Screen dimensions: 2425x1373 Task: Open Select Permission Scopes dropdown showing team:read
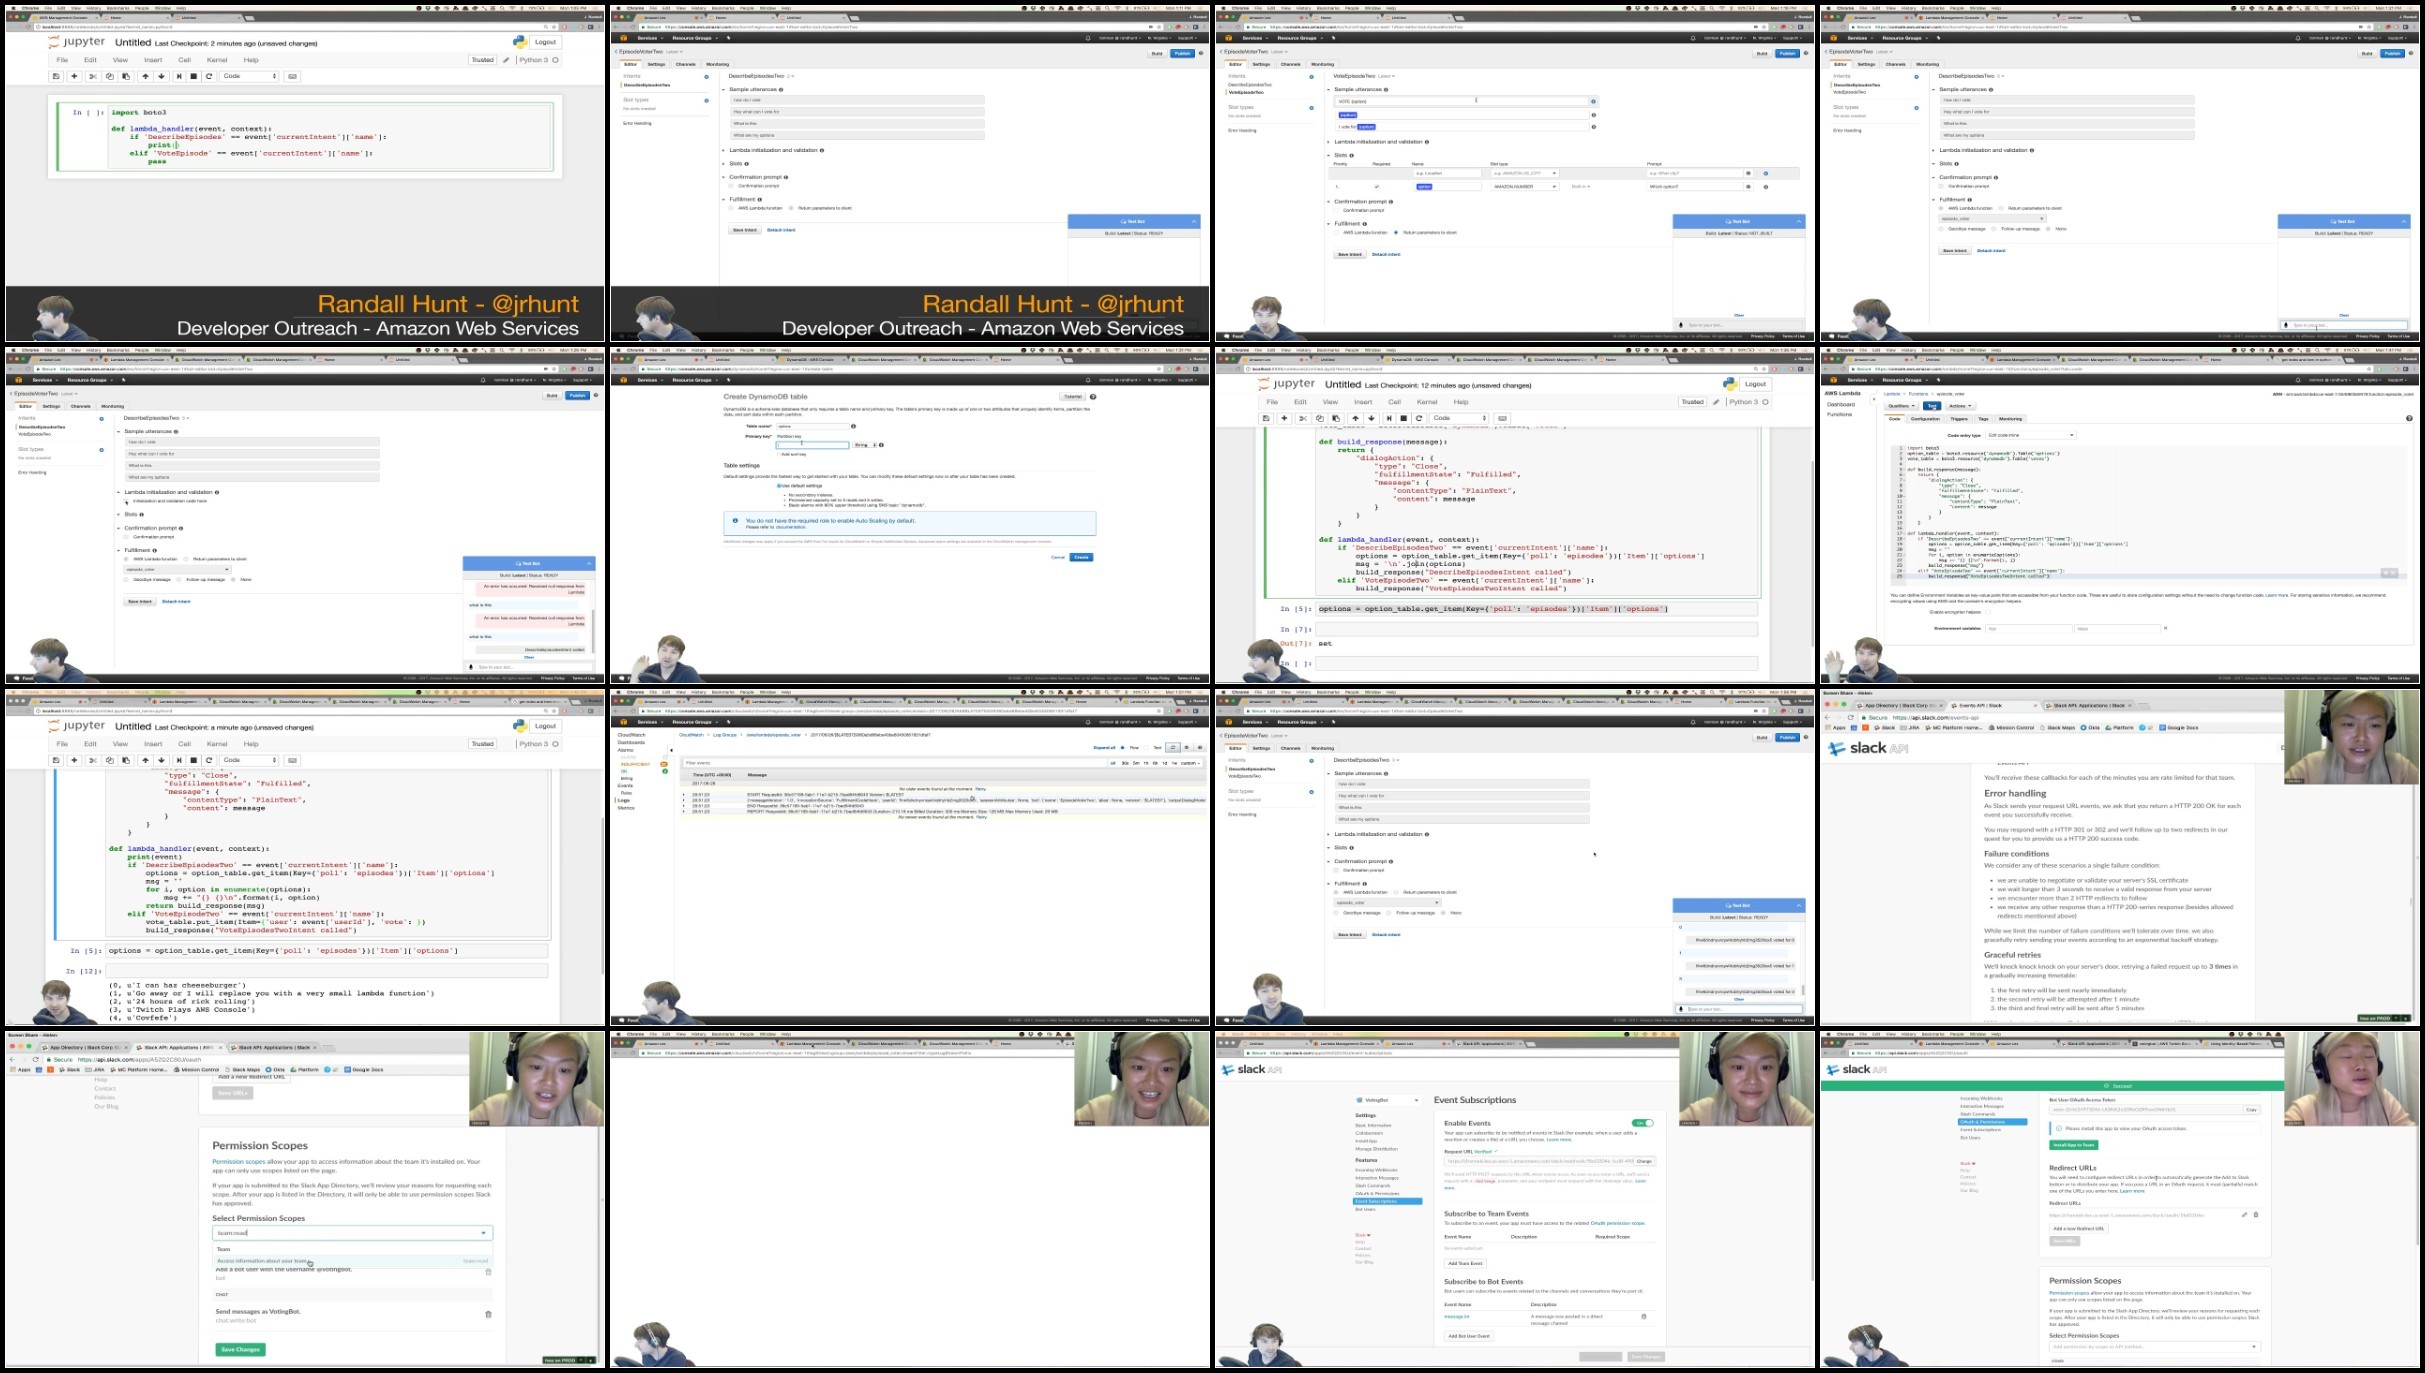point(352,1233)
